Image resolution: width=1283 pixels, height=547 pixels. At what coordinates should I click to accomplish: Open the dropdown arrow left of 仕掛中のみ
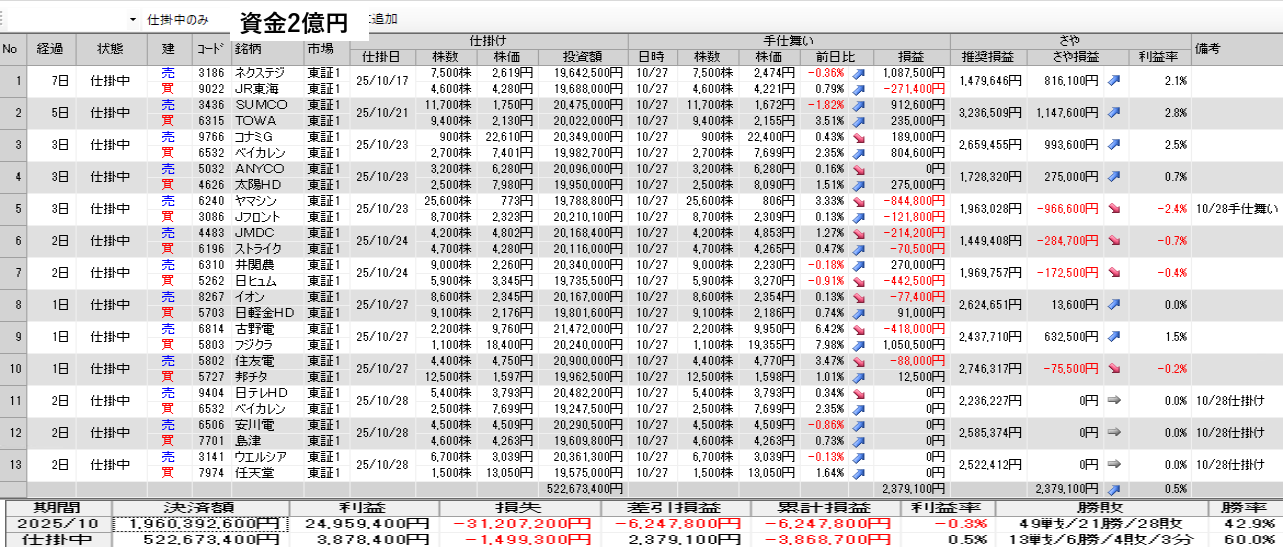coord(133,20)
